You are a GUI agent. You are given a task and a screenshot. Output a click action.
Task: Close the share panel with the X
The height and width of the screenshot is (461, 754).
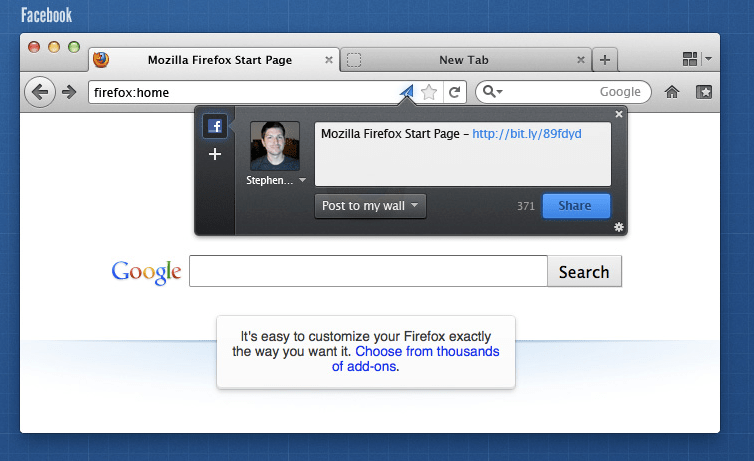point(619,114)
